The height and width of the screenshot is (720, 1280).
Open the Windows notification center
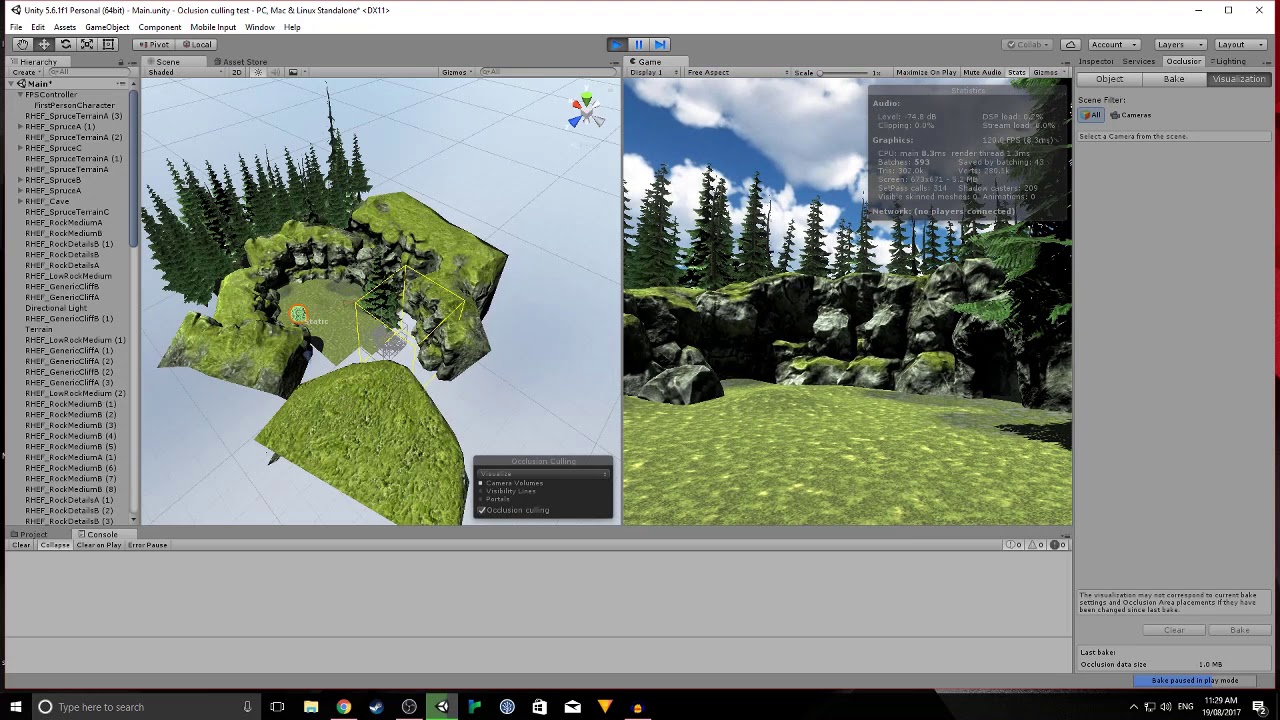[x=1259, y=707]
